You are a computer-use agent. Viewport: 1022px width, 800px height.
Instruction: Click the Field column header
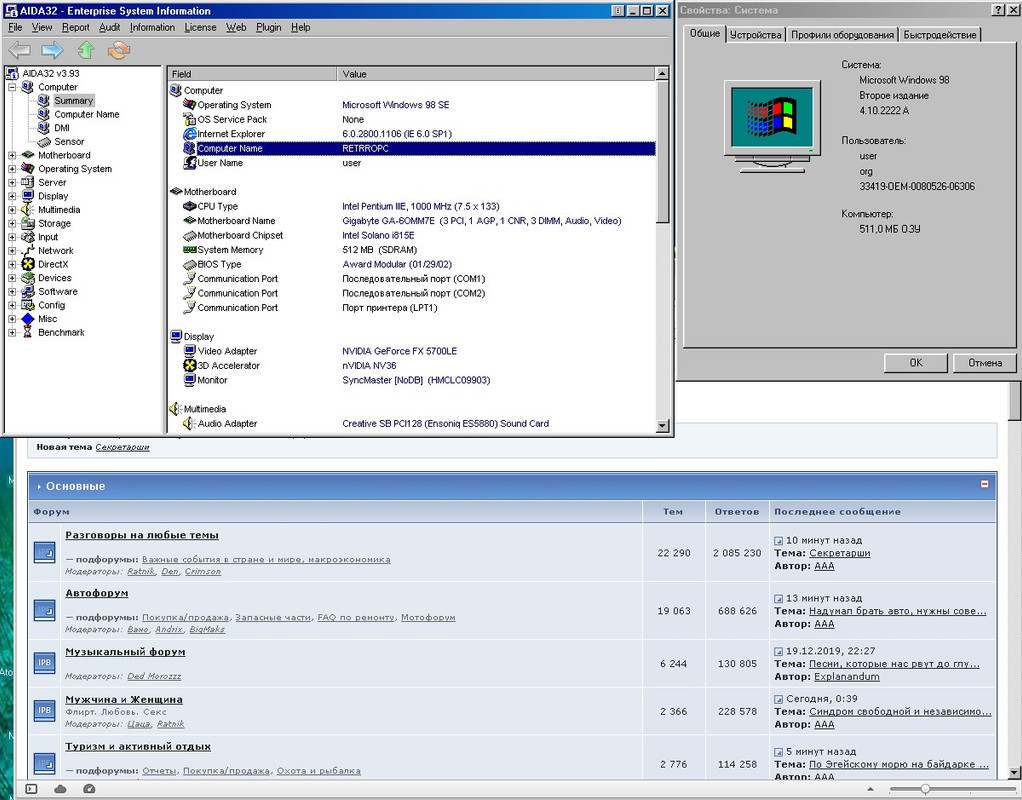[252, 74]
